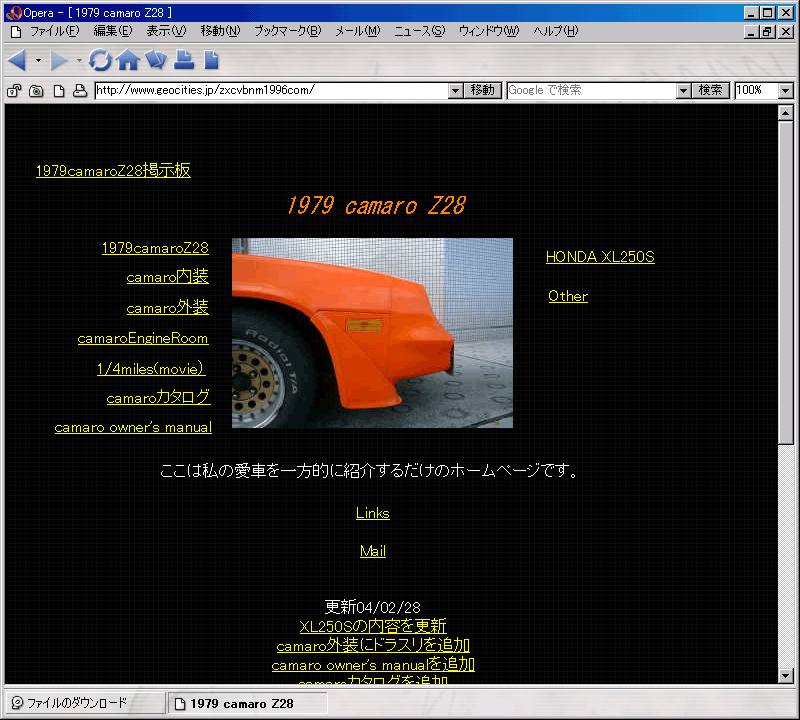Open the camaro owner's manual link
This screenshot has width=800, height=720.
click(x=133, y=427)
